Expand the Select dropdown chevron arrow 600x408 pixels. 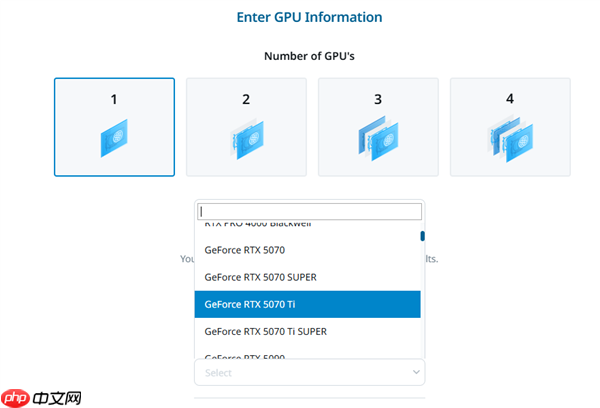click(x=416, y=372)
